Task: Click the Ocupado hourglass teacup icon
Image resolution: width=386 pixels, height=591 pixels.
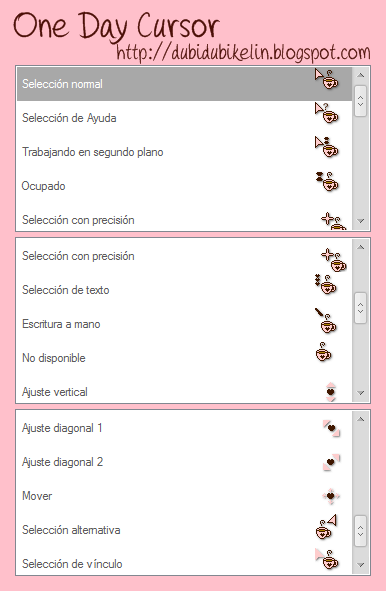Action: tap(327, 181)
